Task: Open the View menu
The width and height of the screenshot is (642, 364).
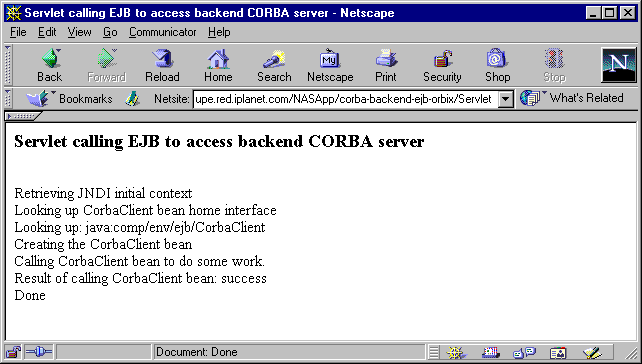Action: [79, 32]
